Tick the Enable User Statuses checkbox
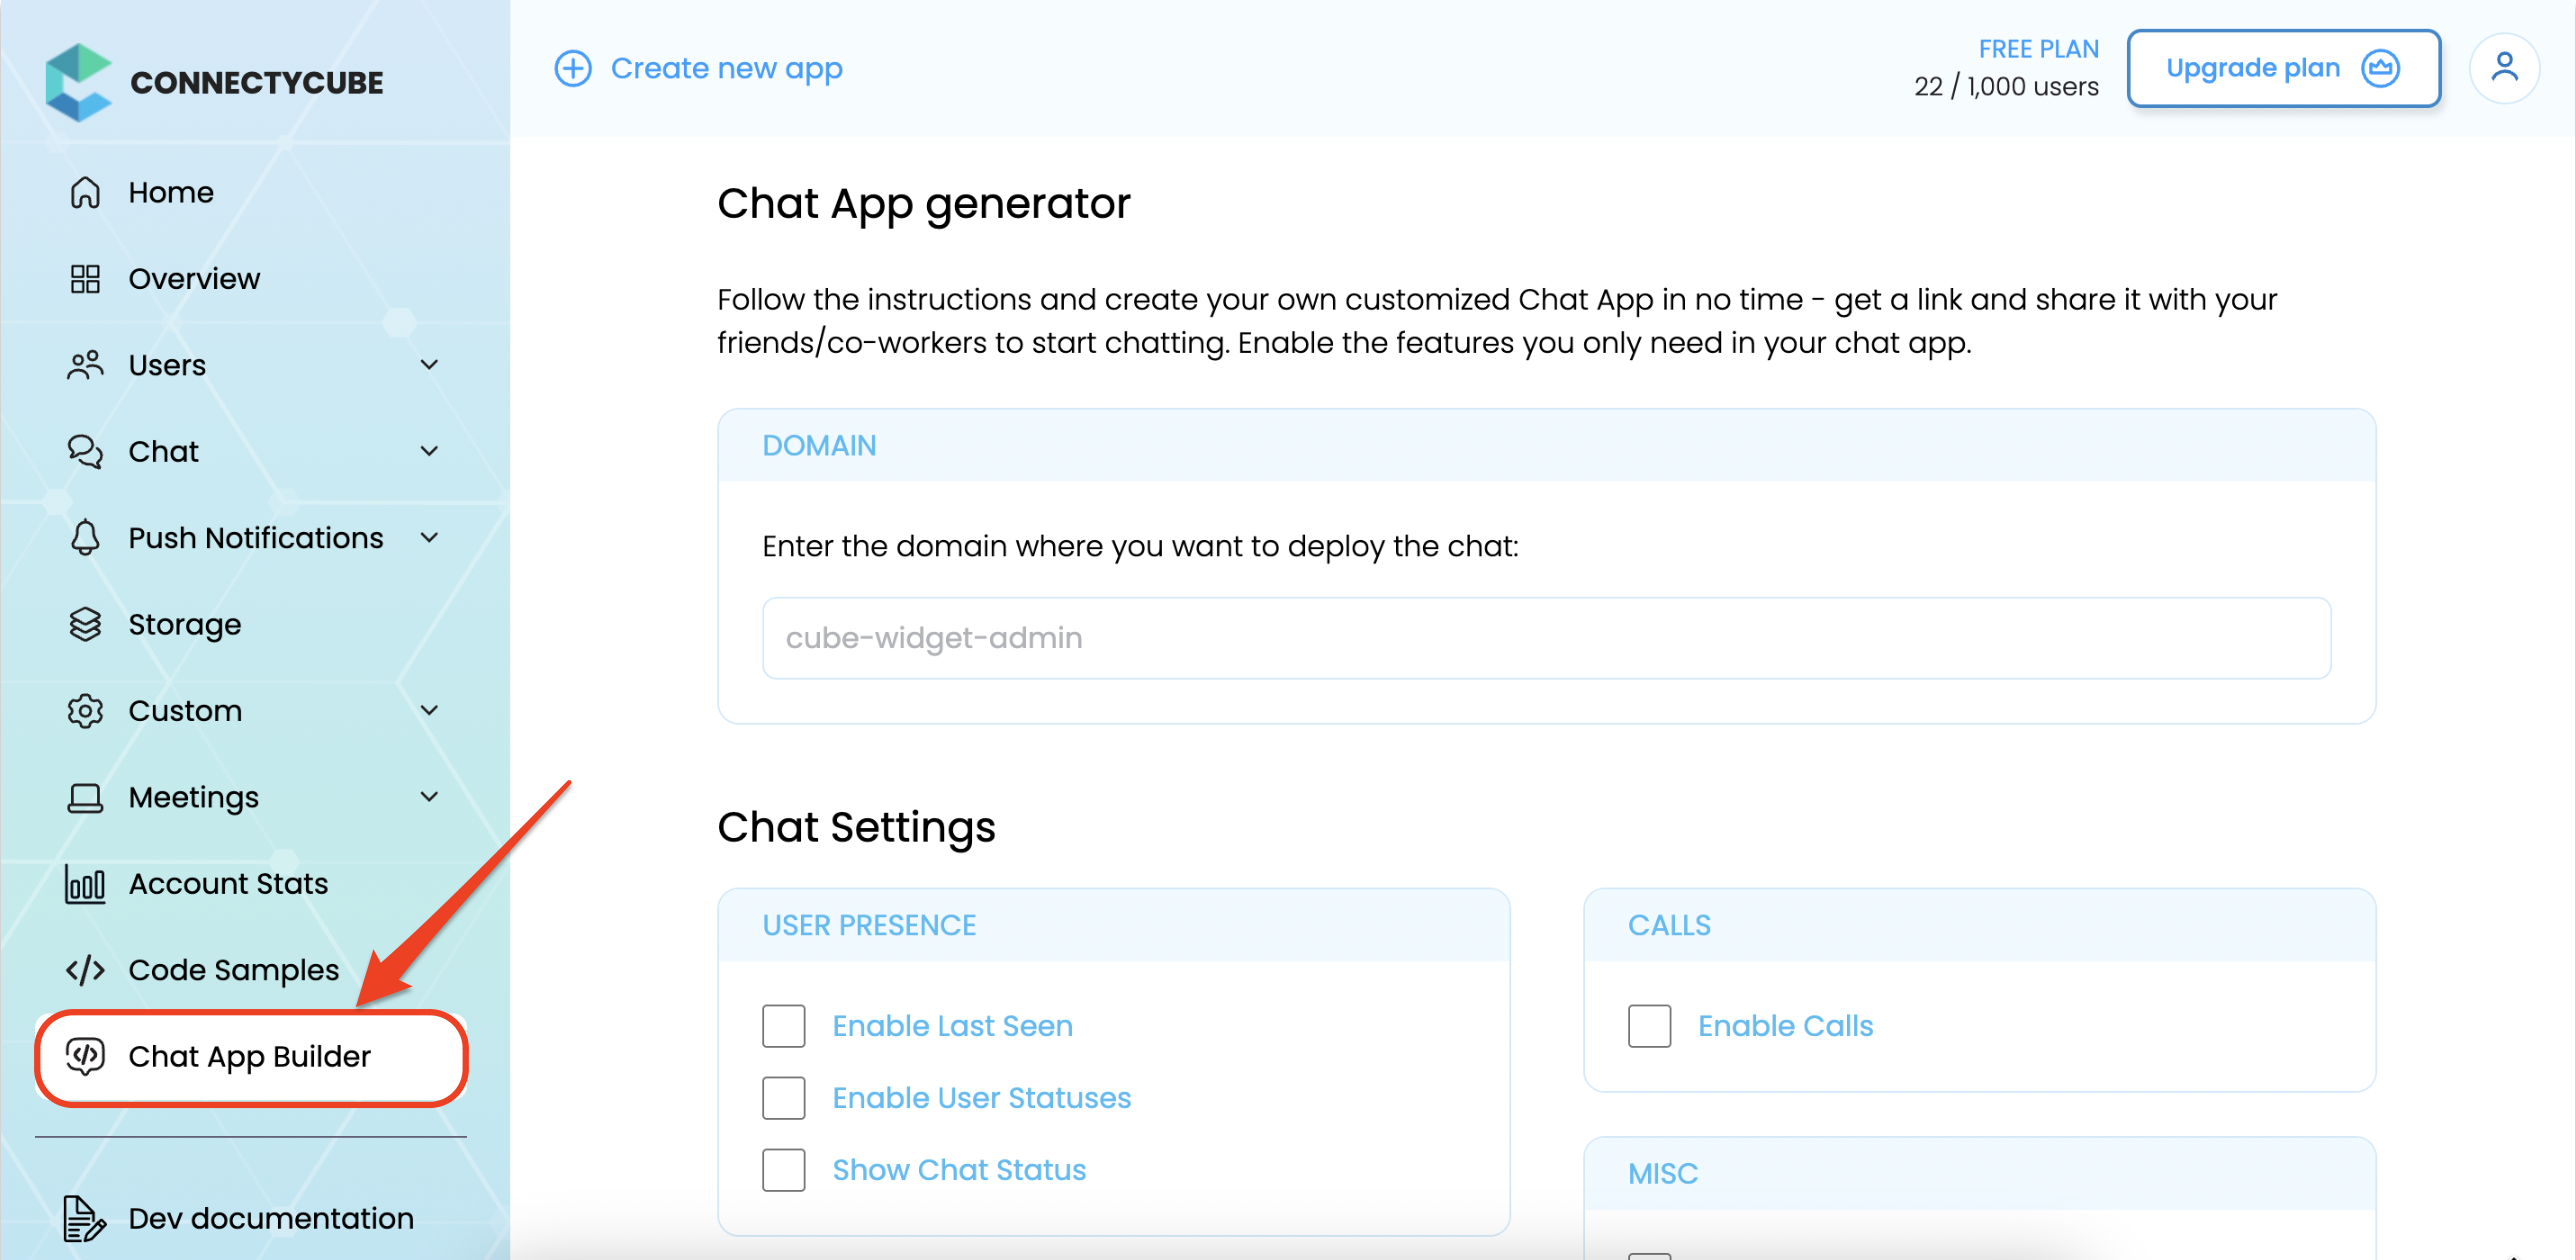The height and width of the screenshot is (1260, 2576). (x=784, y=1098)
